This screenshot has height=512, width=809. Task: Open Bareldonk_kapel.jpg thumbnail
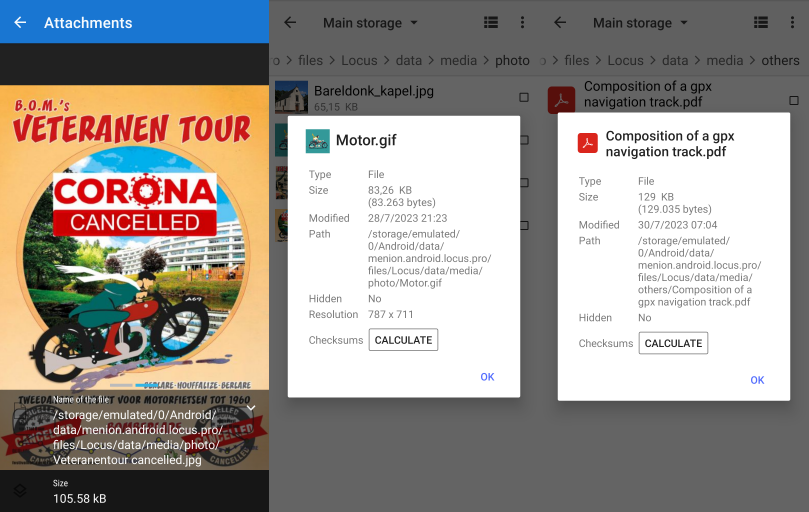tap(292, 97)
